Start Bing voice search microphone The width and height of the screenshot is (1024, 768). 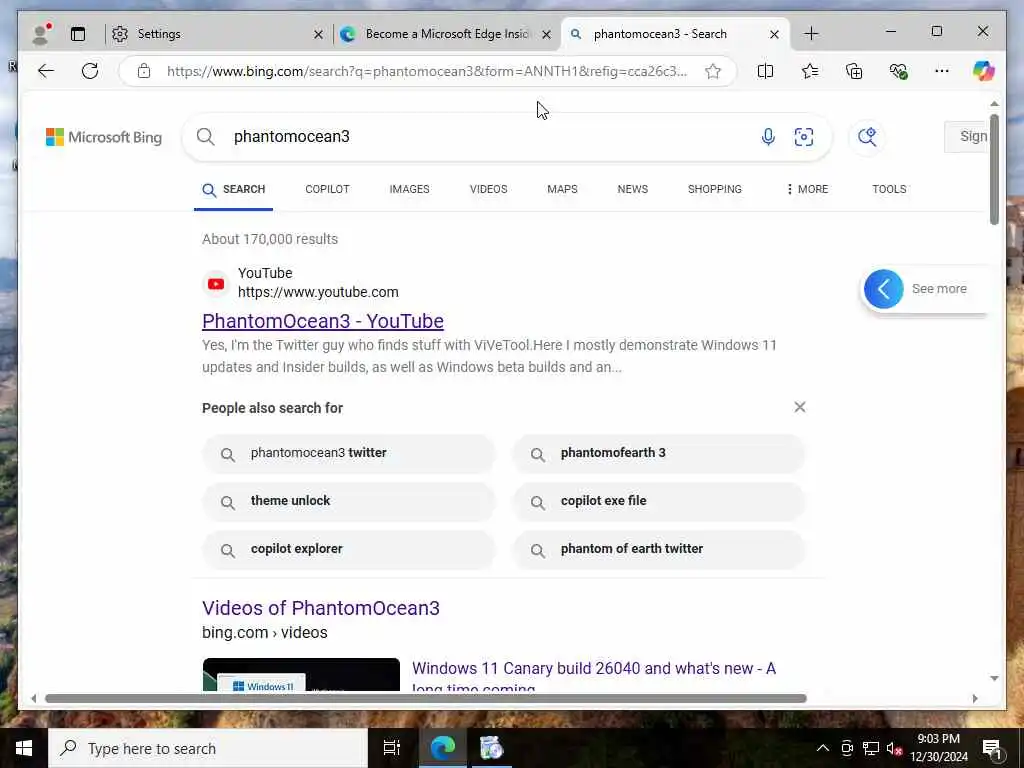tap(768, 136)
